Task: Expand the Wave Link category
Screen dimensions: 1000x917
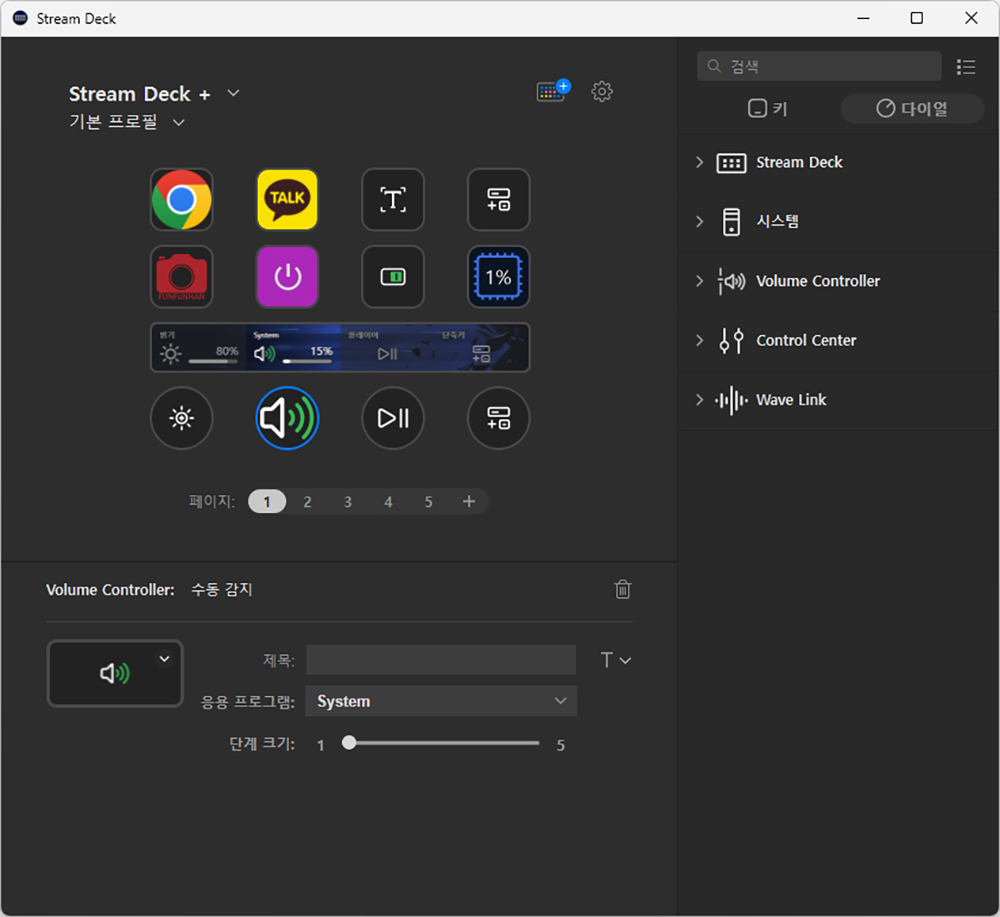Action: 700,399
